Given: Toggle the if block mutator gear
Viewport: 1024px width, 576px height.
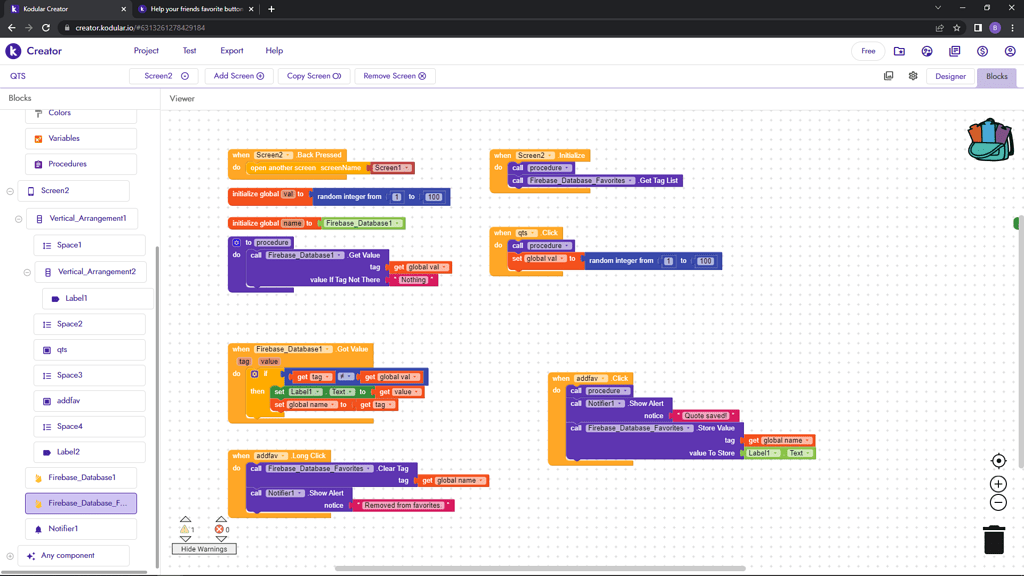Looking at the screenshot, I should pyautogui.click(x=254, y=374).
